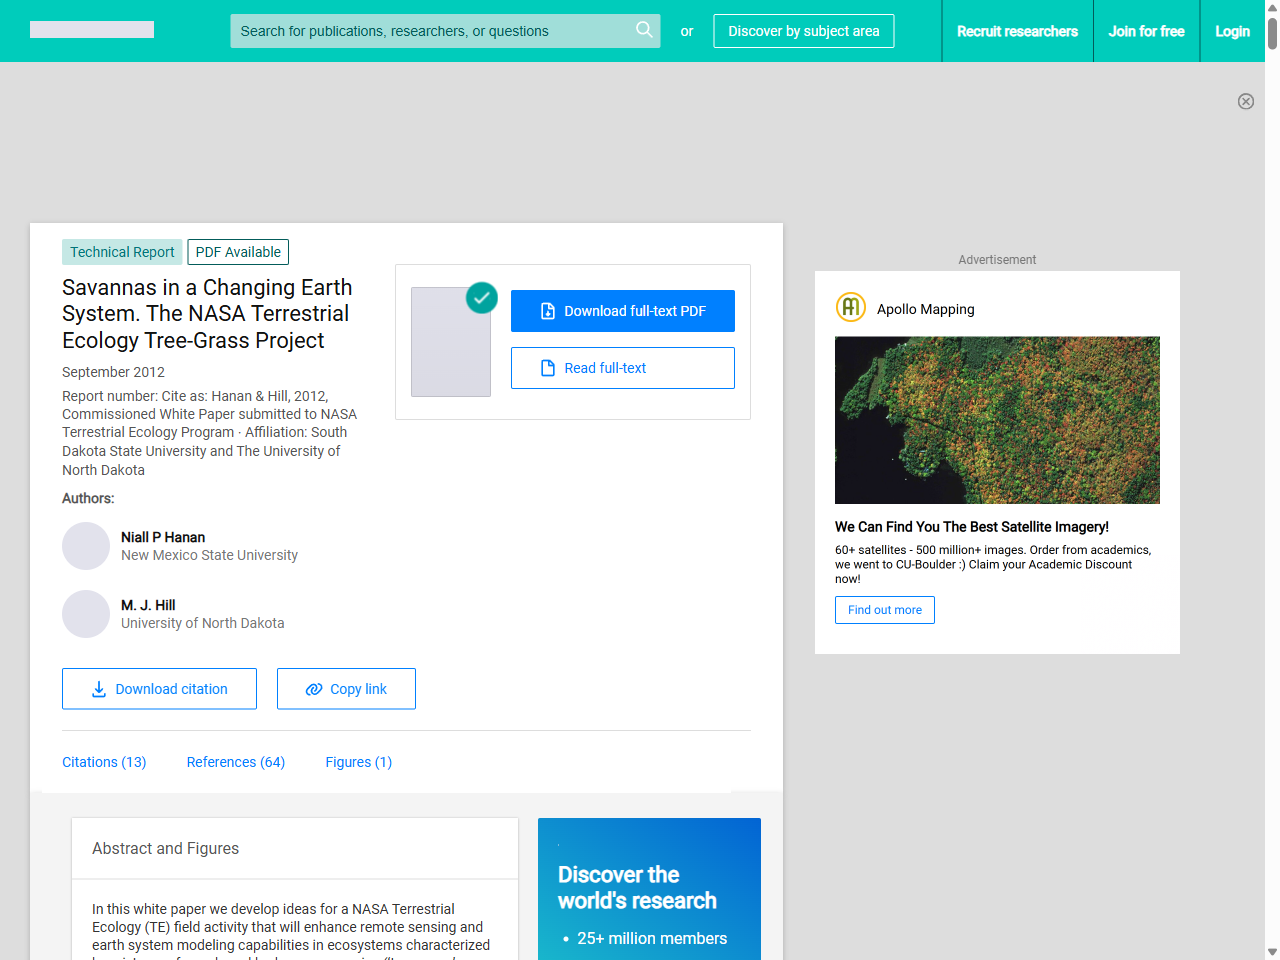Open M. J. Hill's avatar

86,614
